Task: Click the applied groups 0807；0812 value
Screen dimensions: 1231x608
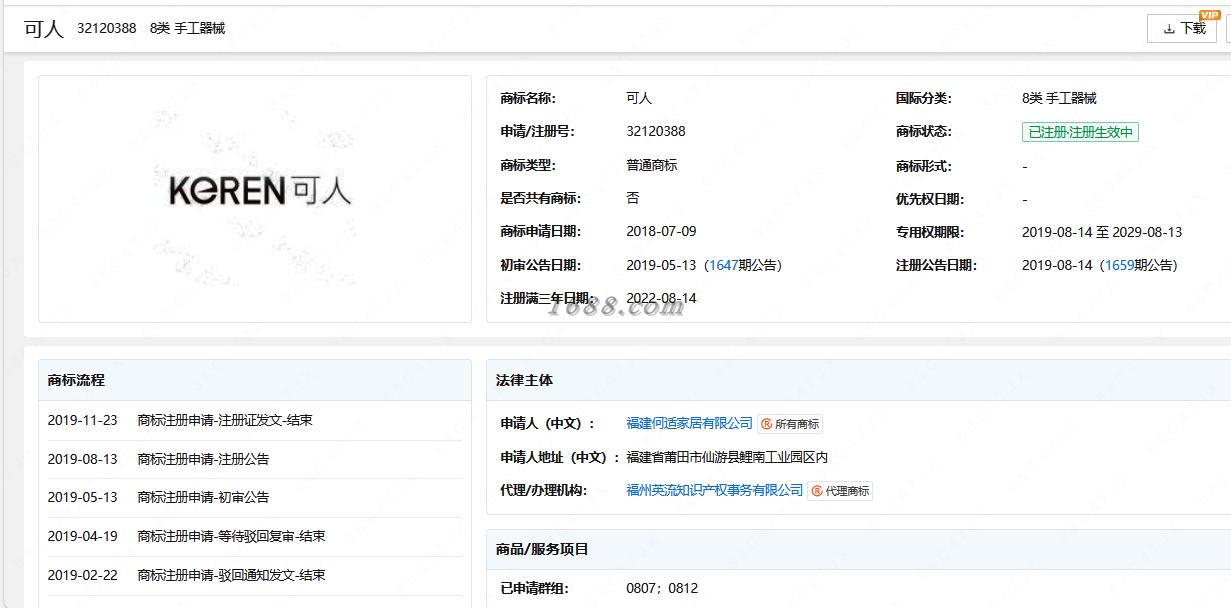Action: [662, 588]
